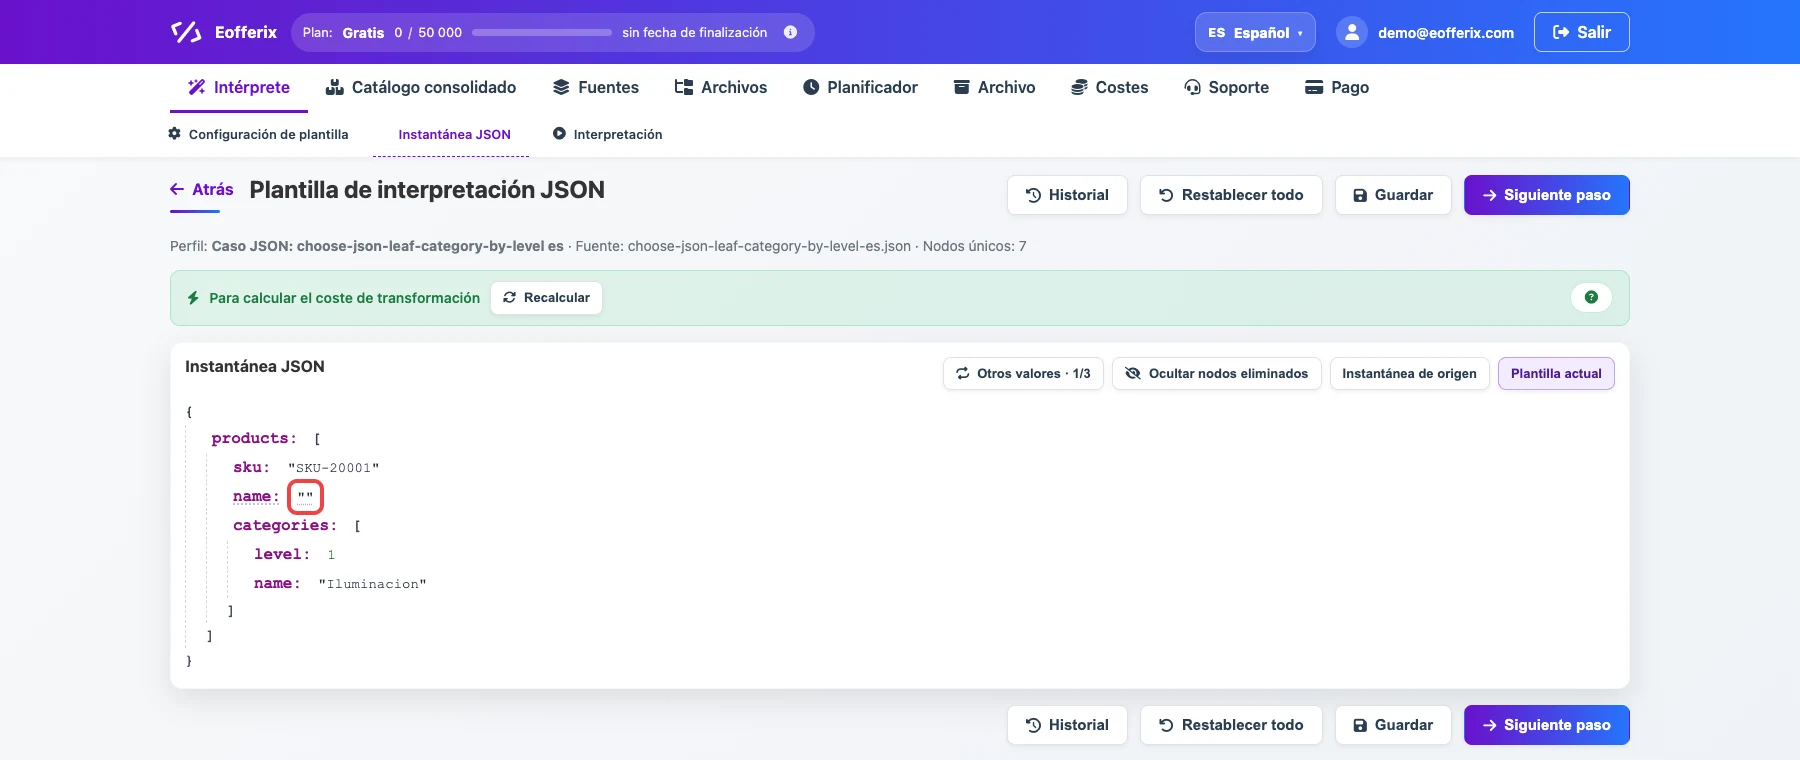Click the Recalcular button

[x=546, y=298]
